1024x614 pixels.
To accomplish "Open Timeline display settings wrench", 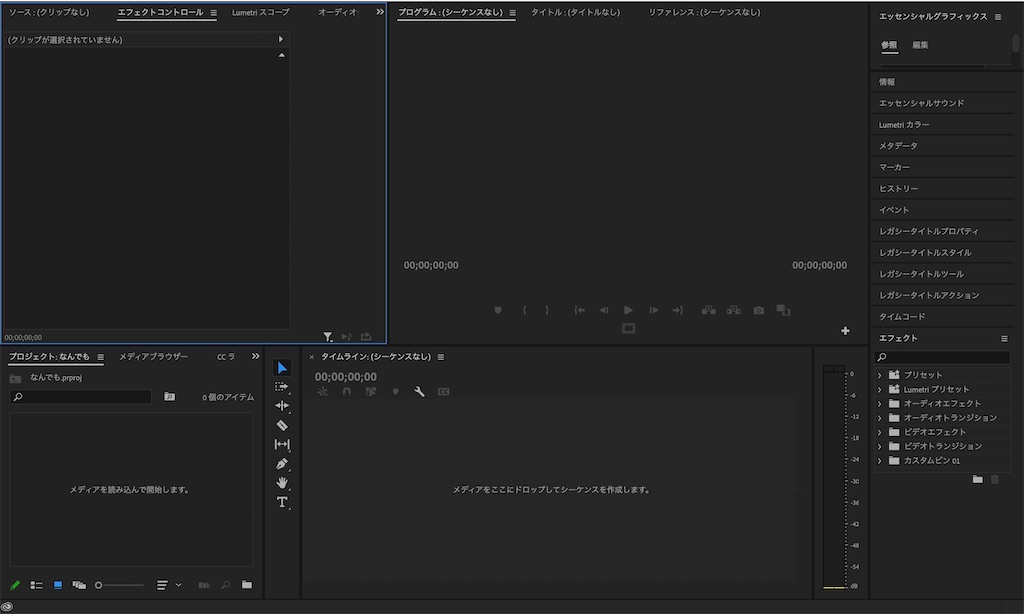I will 419,391.
